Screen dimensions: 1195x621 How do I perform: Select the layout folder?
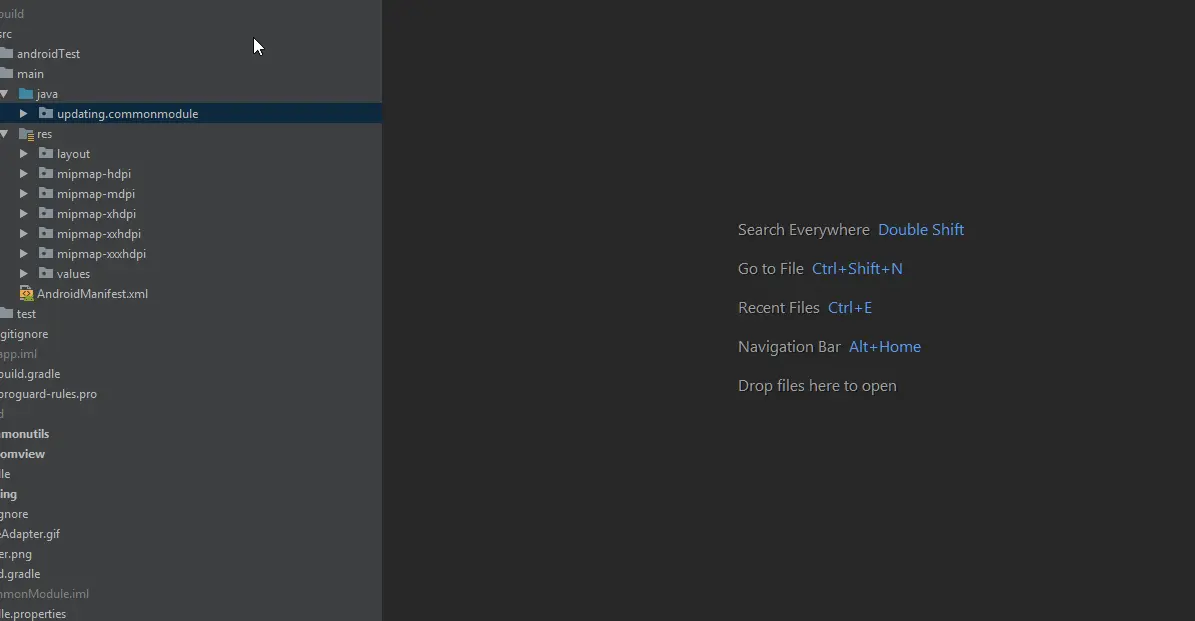coord(73,154)
